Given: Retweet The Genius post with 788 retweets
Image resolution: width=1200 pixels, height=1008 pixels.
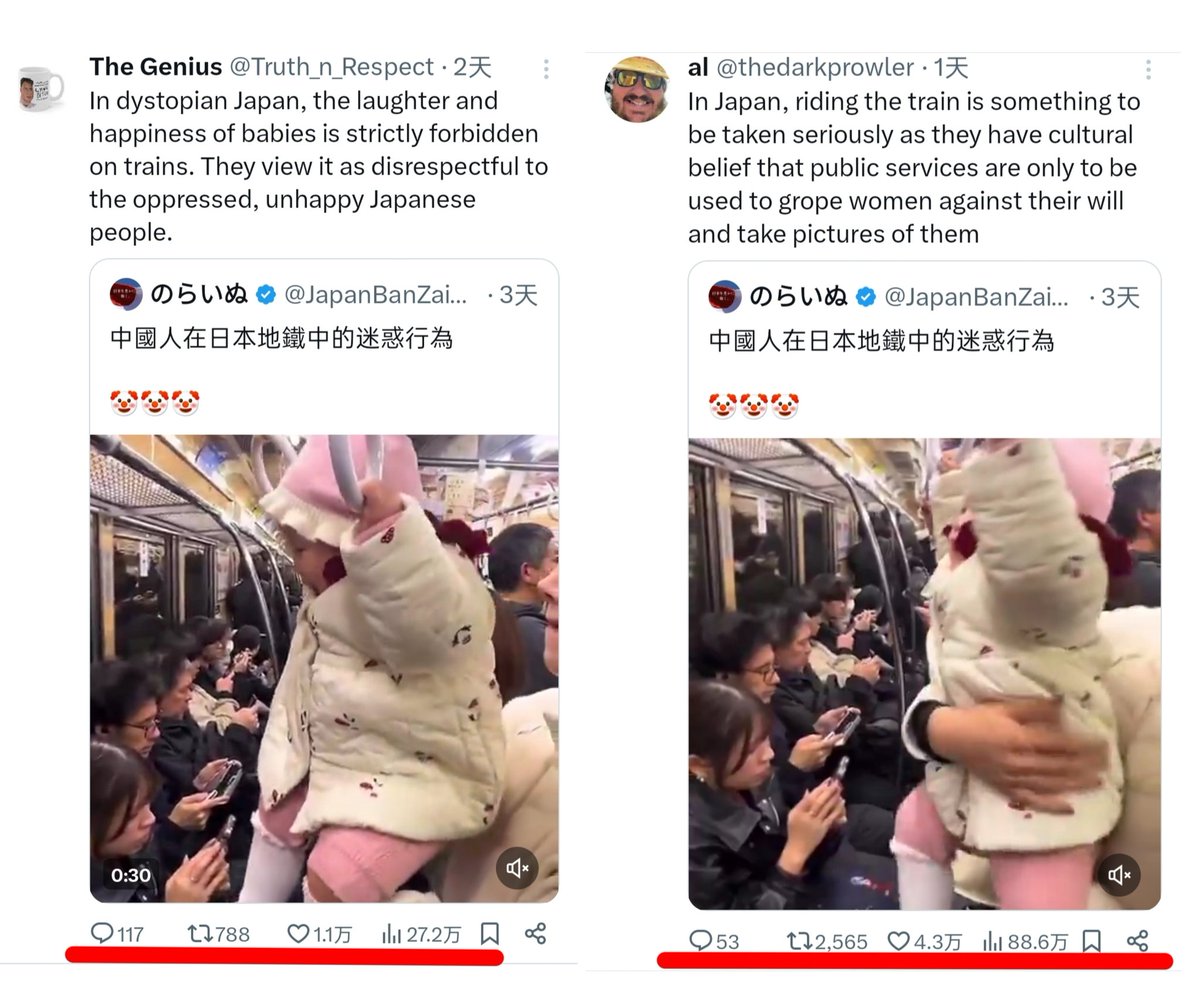Looking at the screenshot, I should click(218, 934).
